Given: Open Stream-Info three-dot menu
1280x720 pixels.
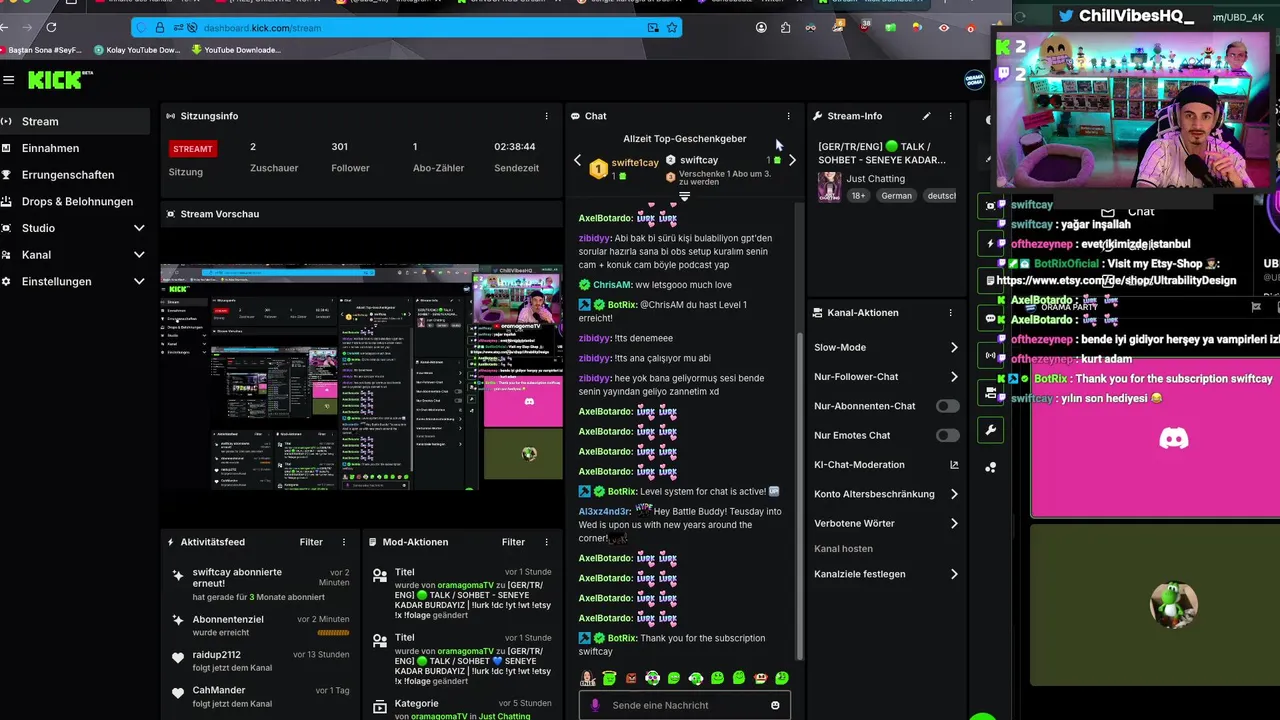Looking at the screenshot, I should pyautogui.click(x=950, y=116).
